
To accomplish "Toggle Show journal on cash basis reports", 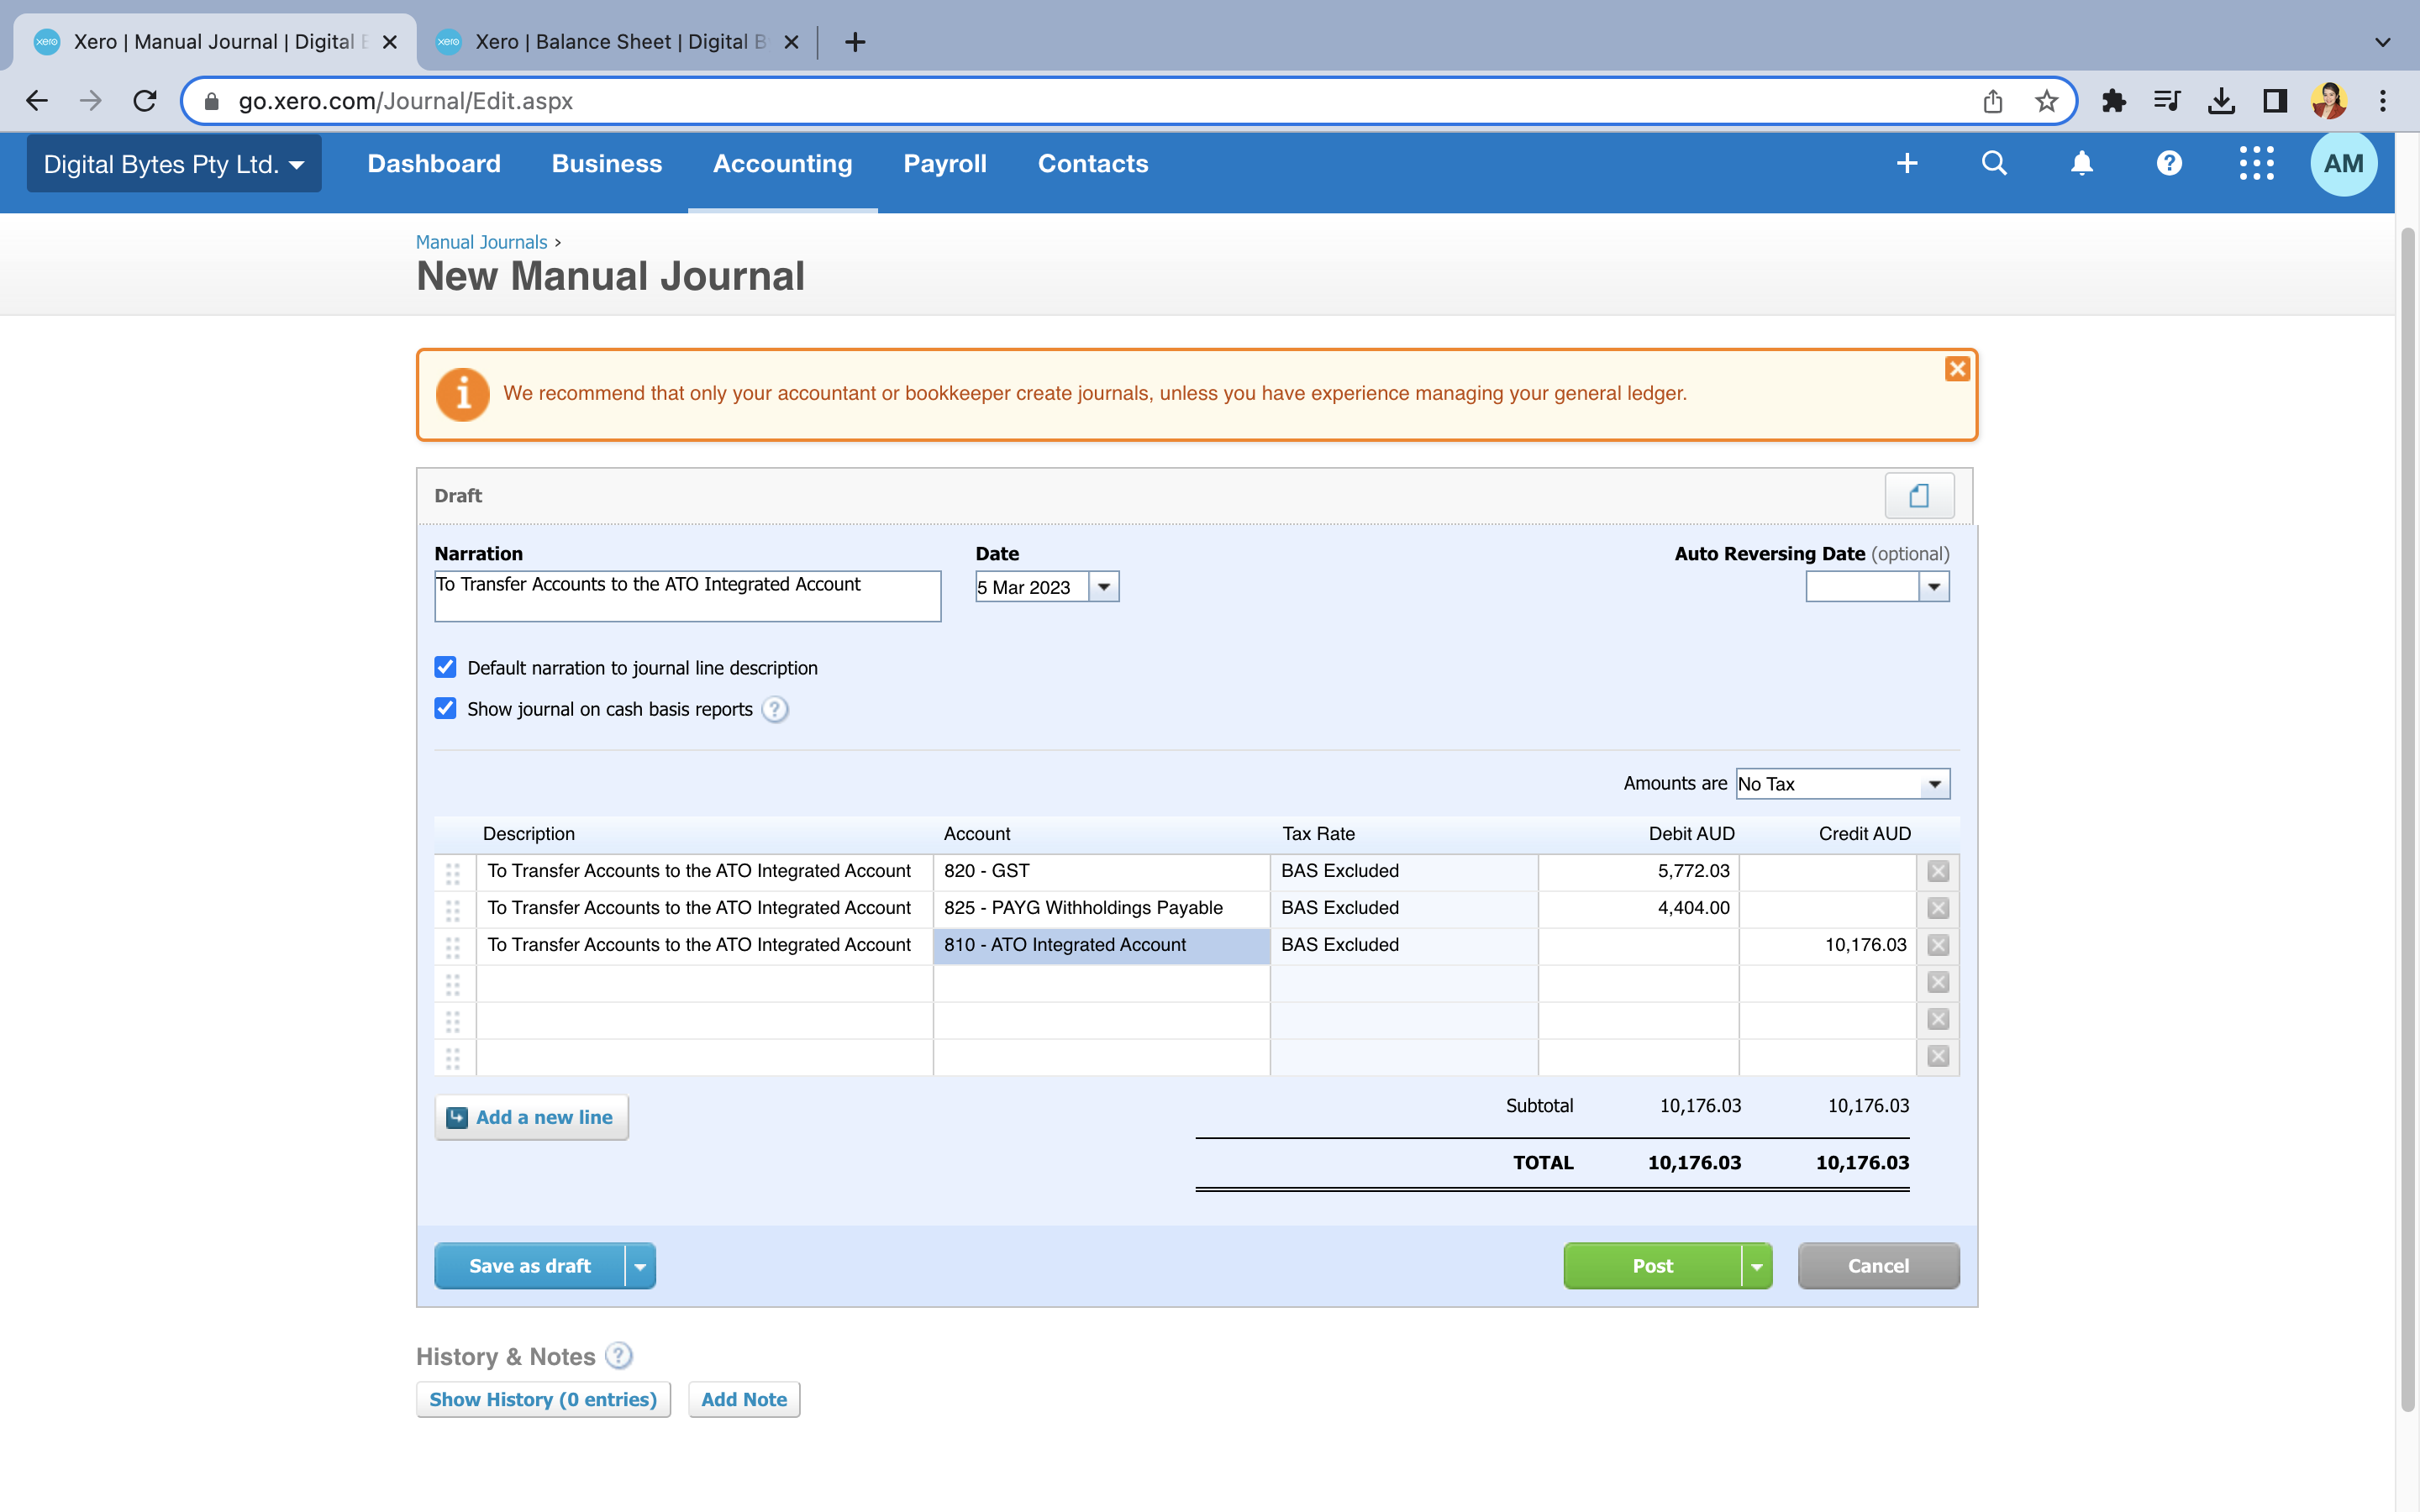I will point(446,708).
